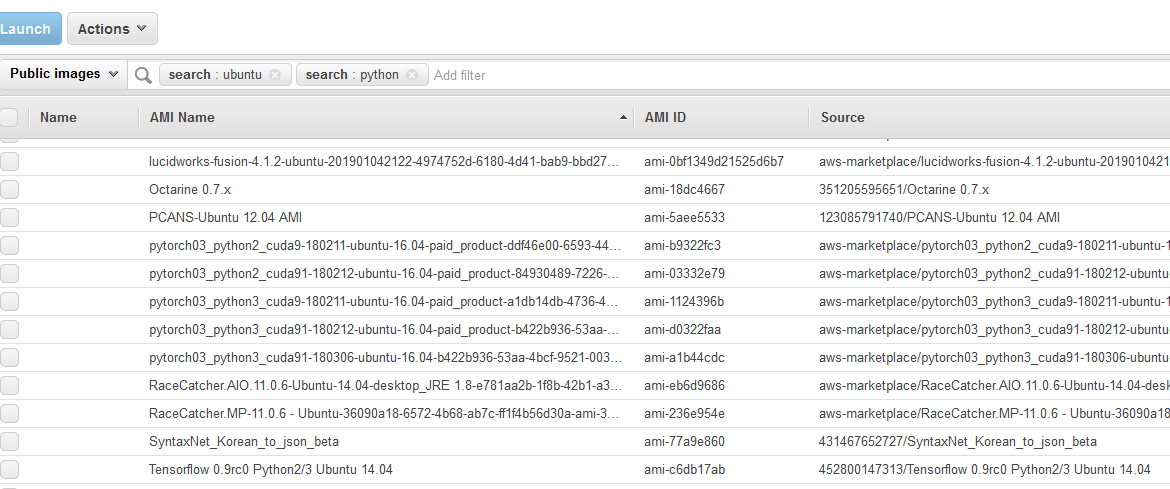Check the RaceCatcher.MP-11.0.6 row checkbox
Screen dimensions: 1170x489
pos(9,414)
